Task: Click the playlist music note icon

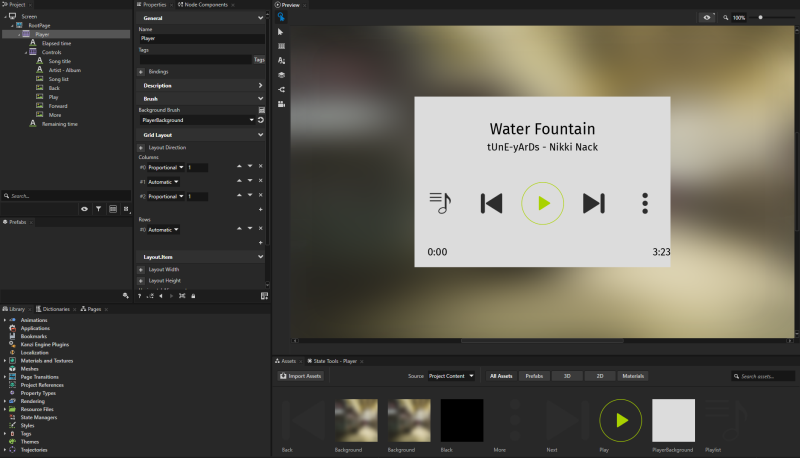Action: tap(440, 203)
